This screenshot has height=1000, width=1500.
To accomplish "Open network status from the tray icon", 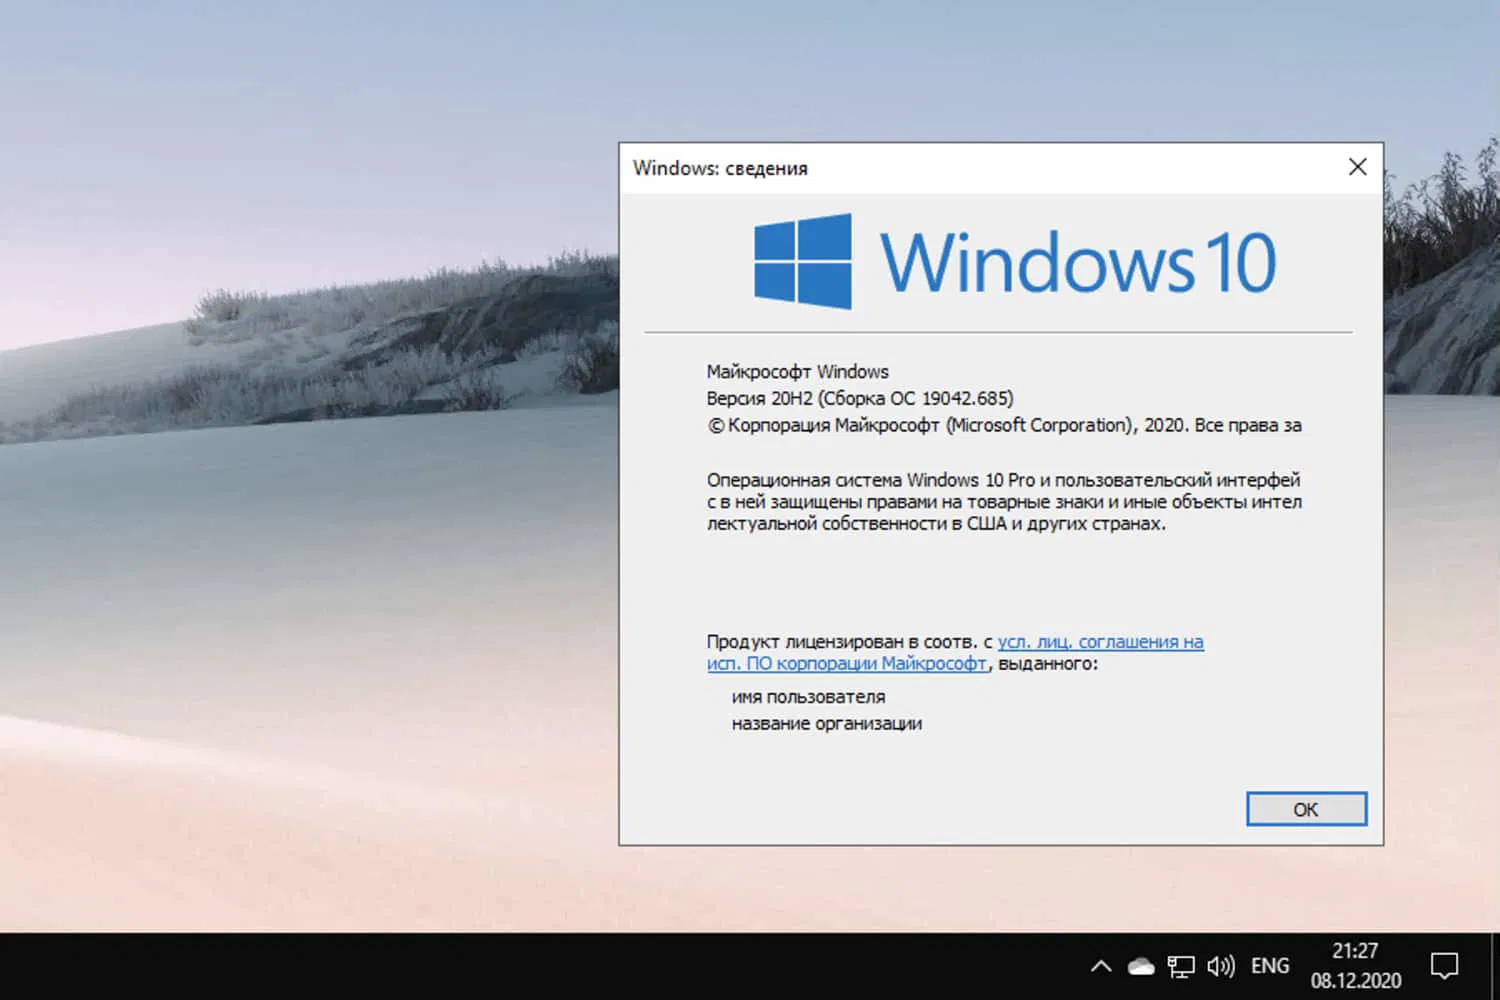I will (1180, 965).
